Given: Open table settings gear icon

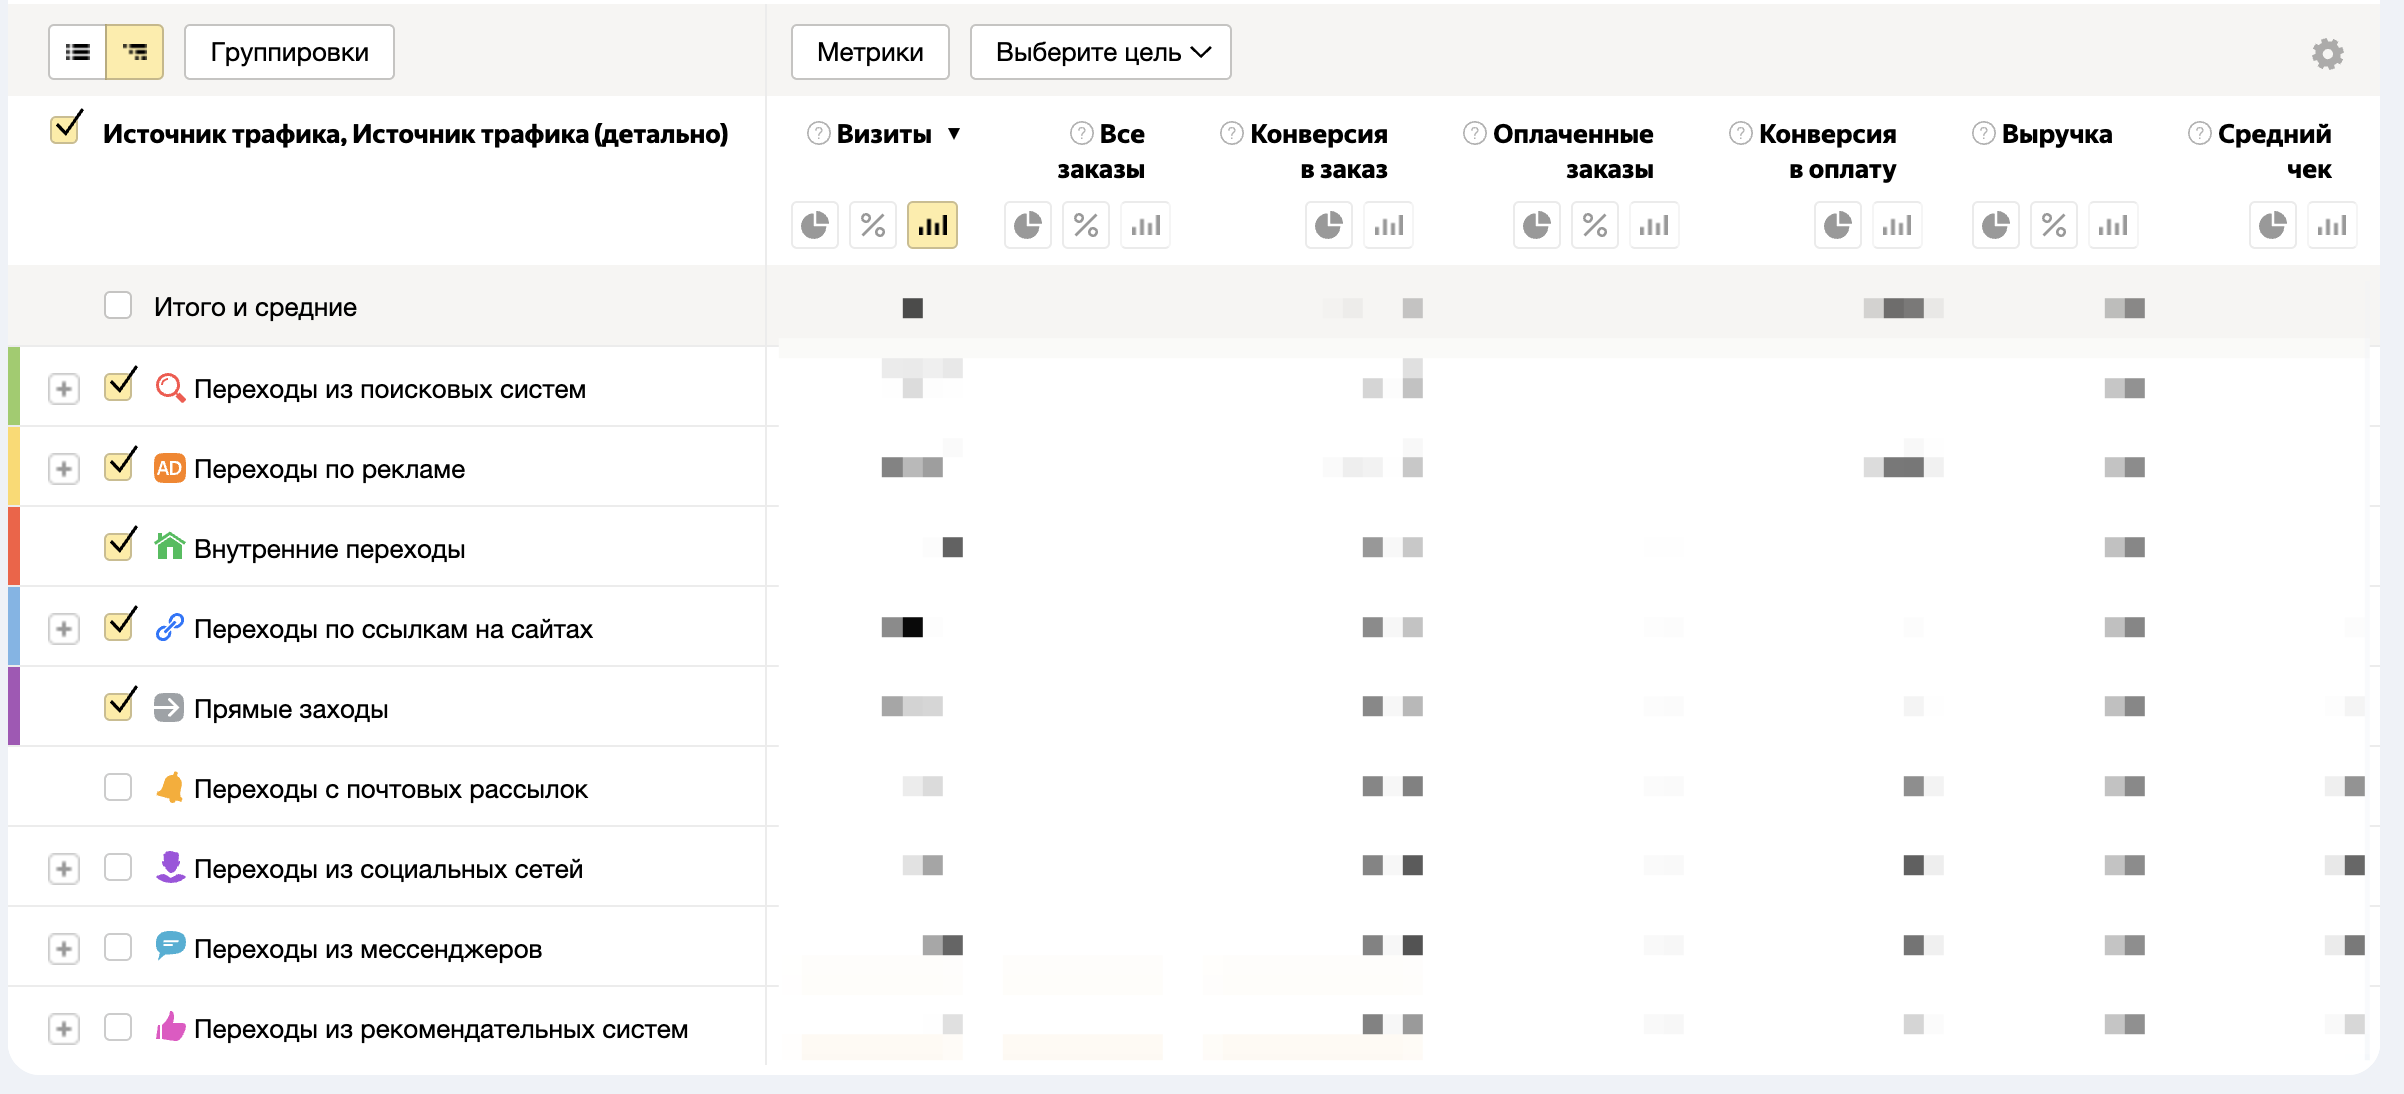Looking at the screenshot, I should click(2328, 53).
